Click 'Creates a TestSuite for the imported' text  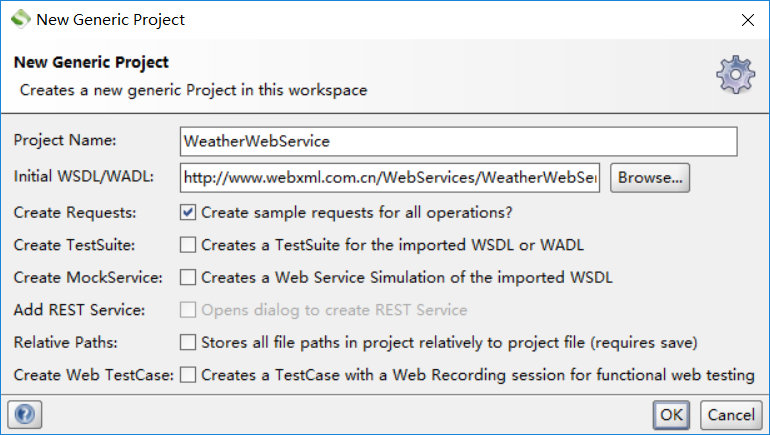click(392, 245)
